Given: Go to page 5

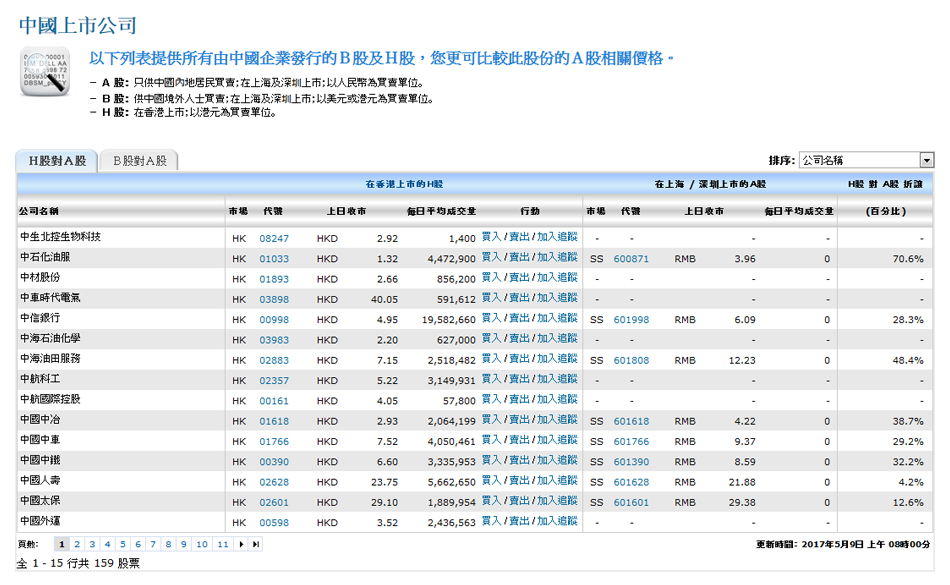Looking at the screenshot, I should pos(122,544).
